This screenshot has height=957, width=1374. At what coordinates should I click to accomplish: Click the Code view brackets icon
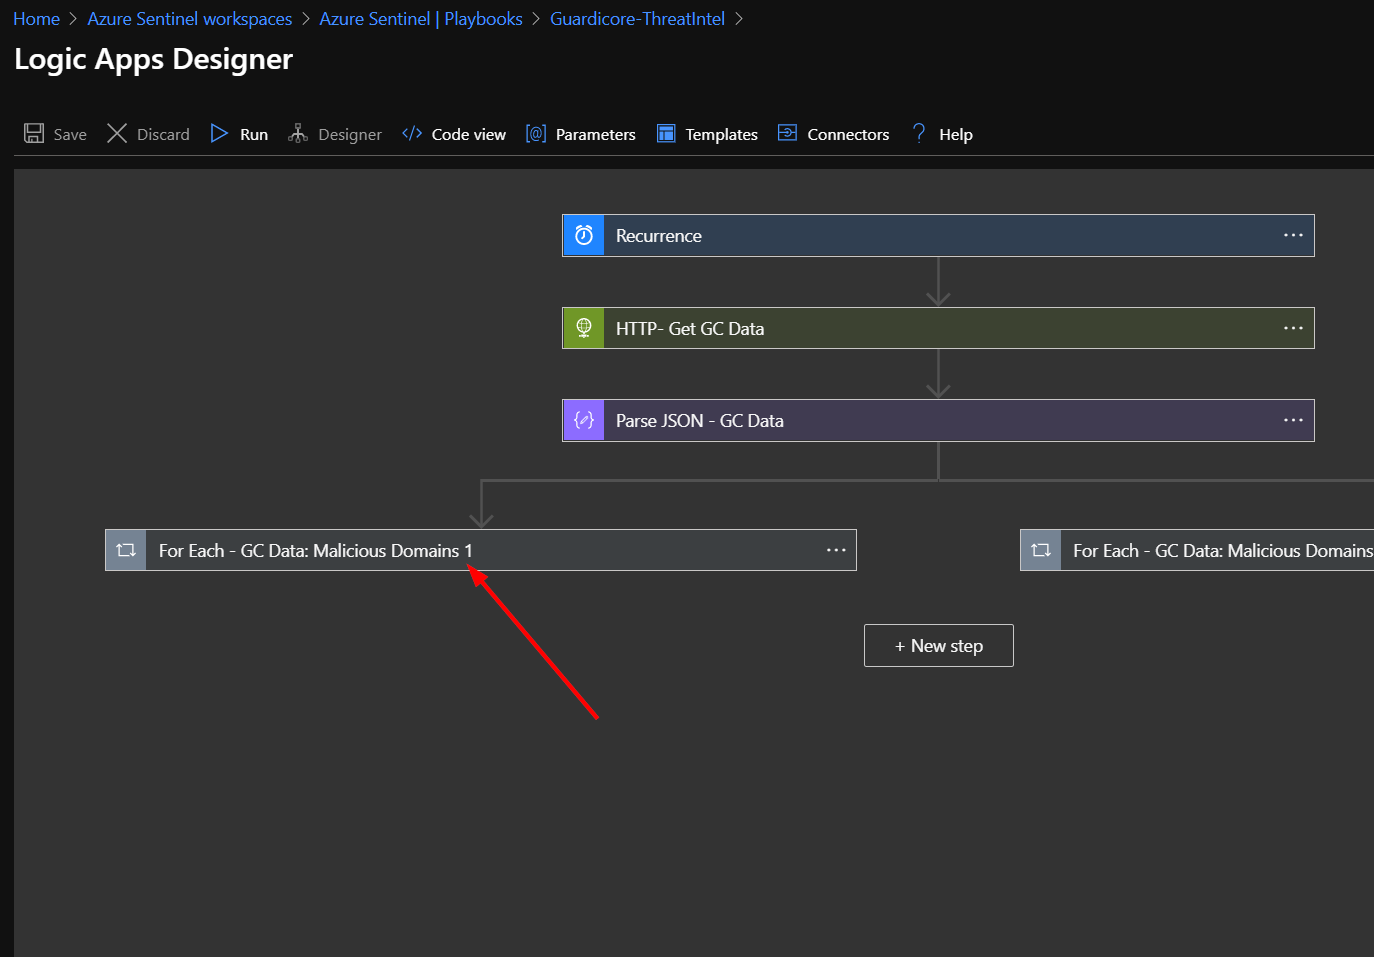click(x=412, y=133)
